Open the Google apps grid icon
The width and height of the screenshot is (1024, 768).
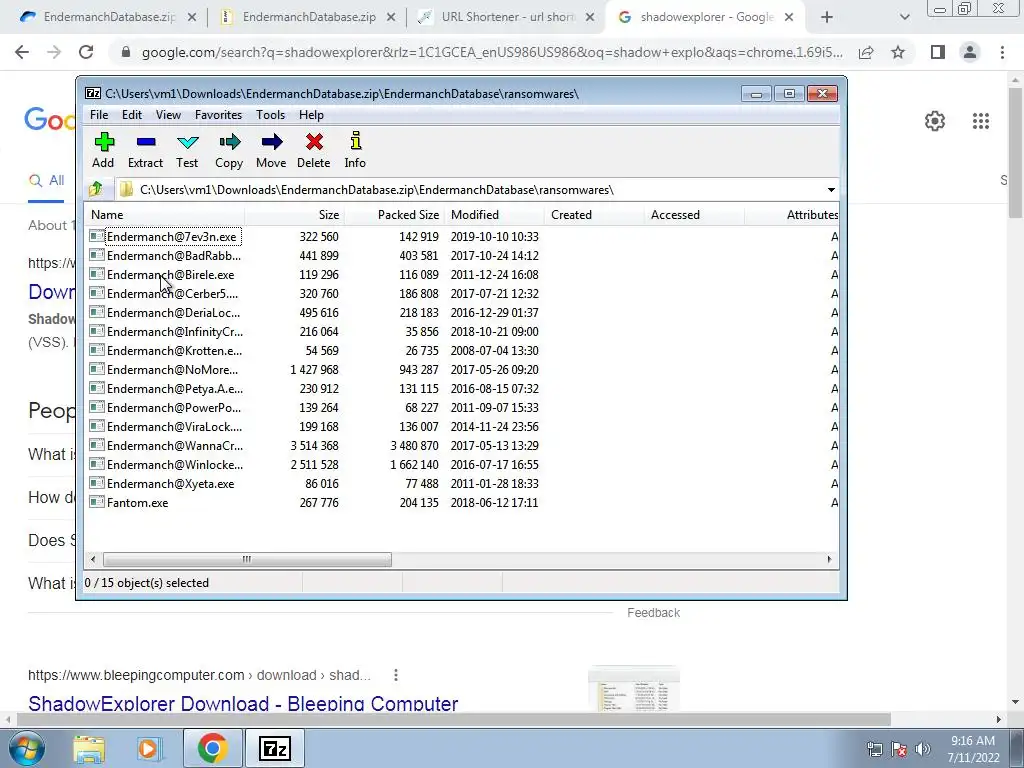[x=980, y=121]
